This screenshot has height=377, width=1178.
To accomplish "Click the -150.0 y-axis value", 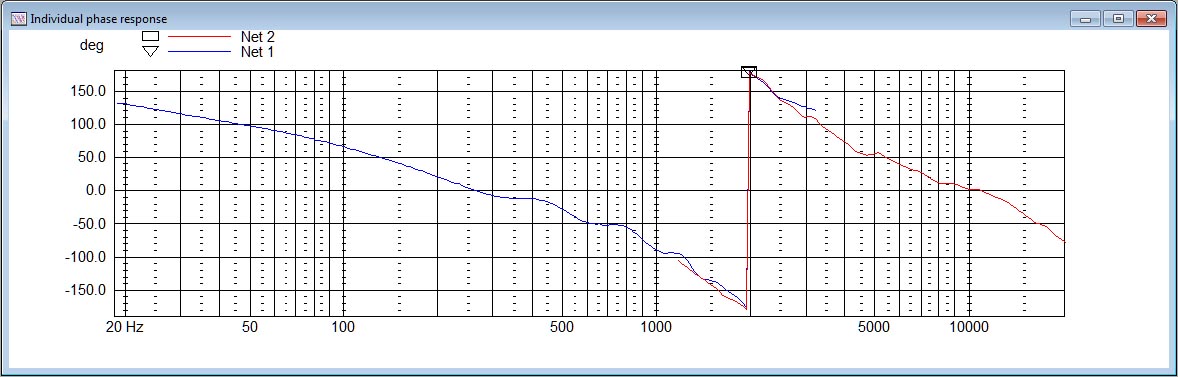I will tap(85, 290).
